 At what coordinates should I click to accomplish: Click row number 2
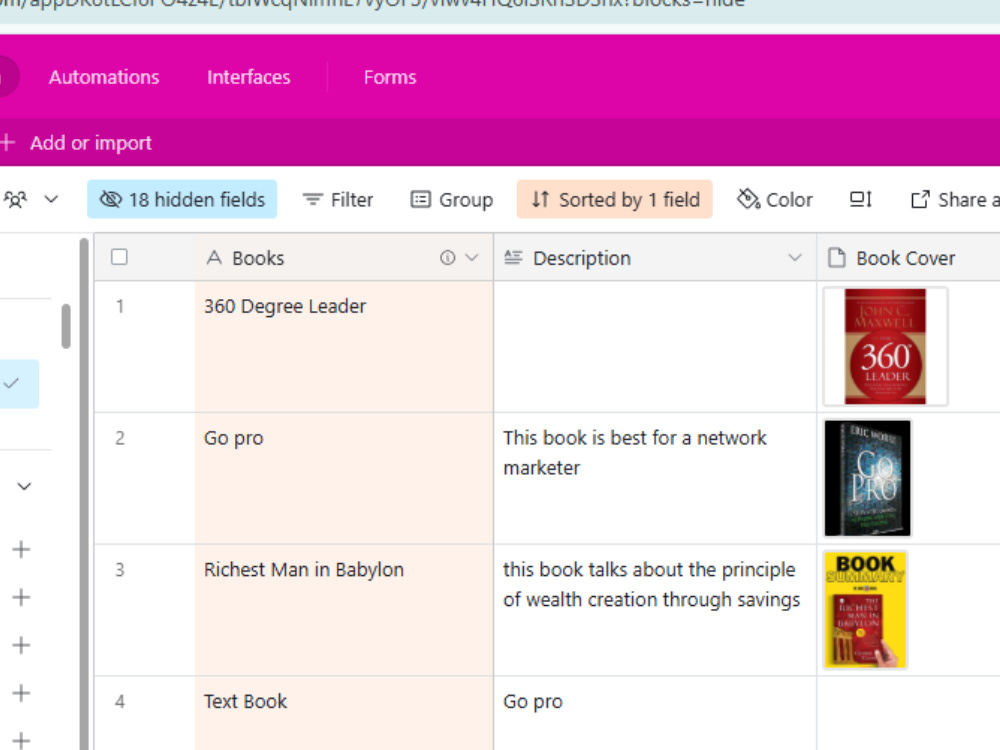pyautogui.click(x=120, y=438)
